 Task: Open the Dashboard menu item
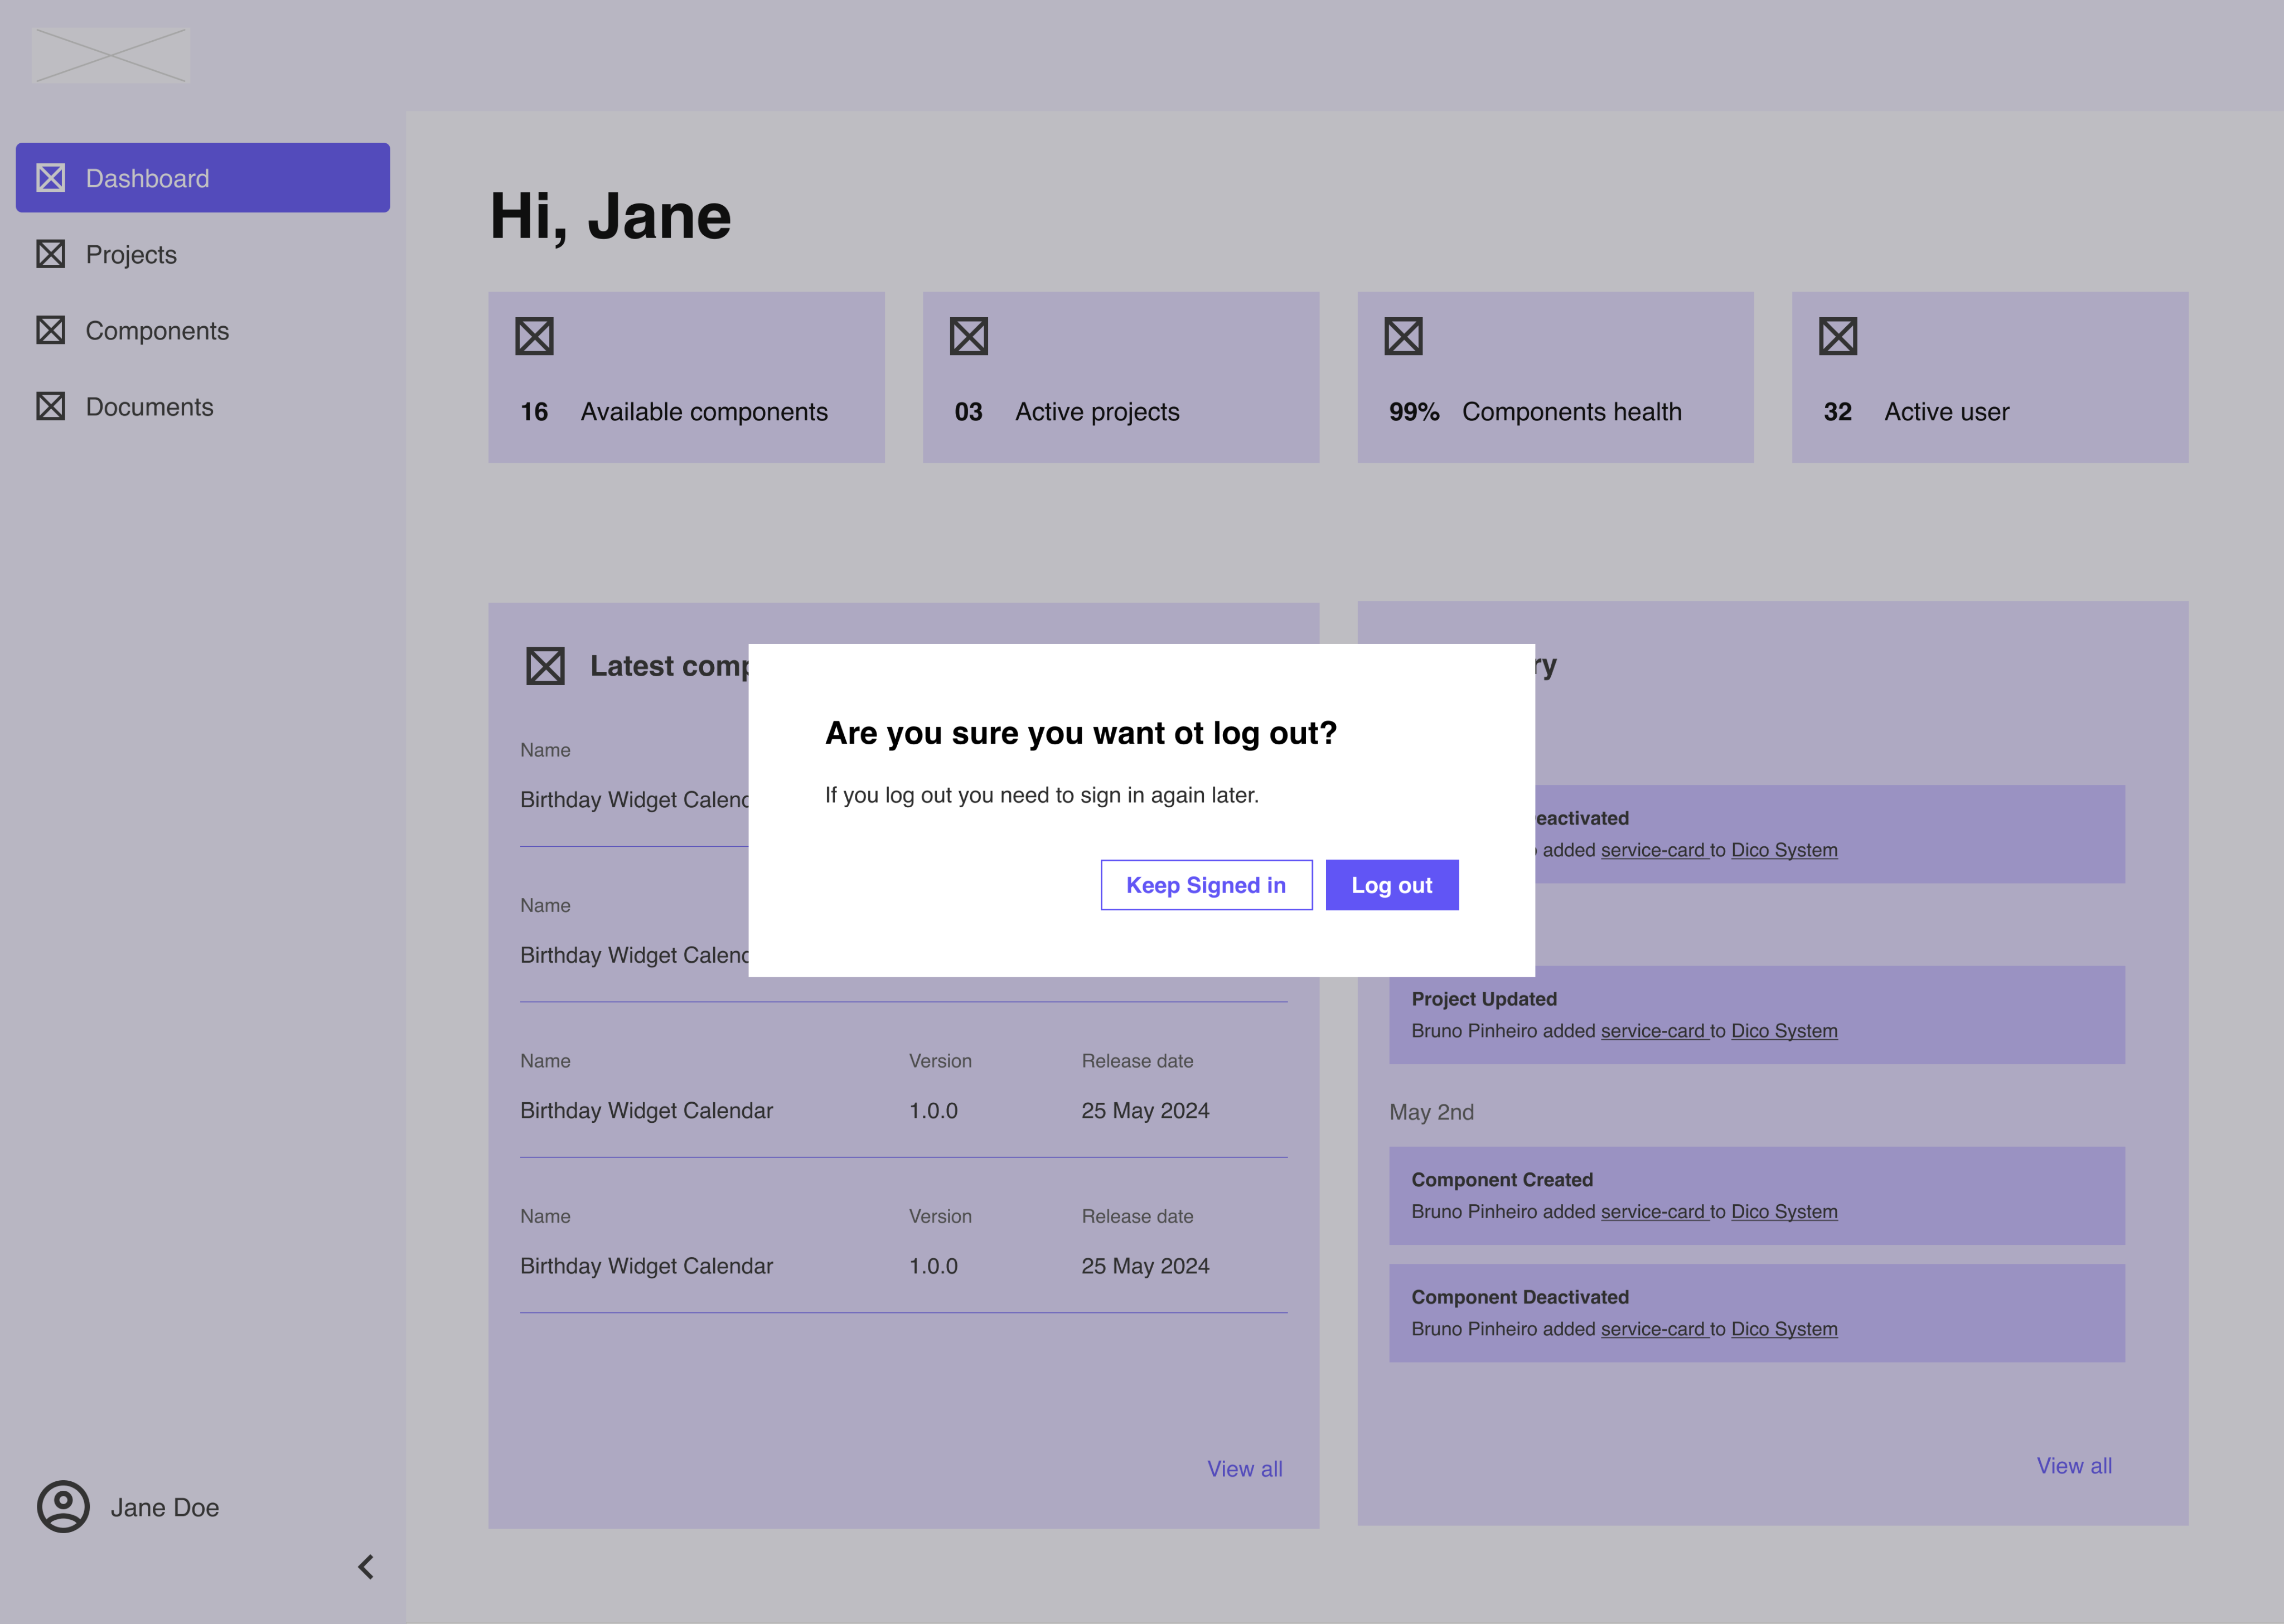tap(203, 178)
